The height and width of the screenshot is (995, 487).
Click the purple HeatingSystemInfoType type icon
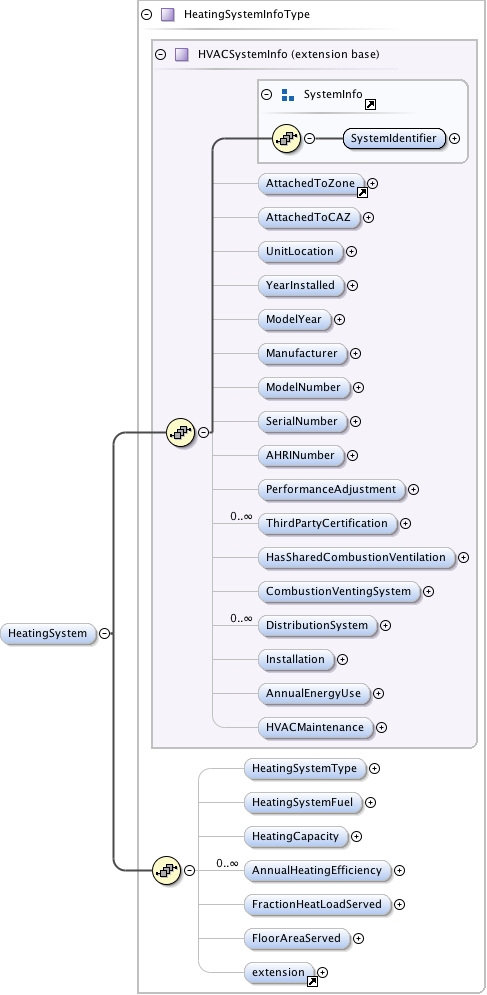coord(168,14)
